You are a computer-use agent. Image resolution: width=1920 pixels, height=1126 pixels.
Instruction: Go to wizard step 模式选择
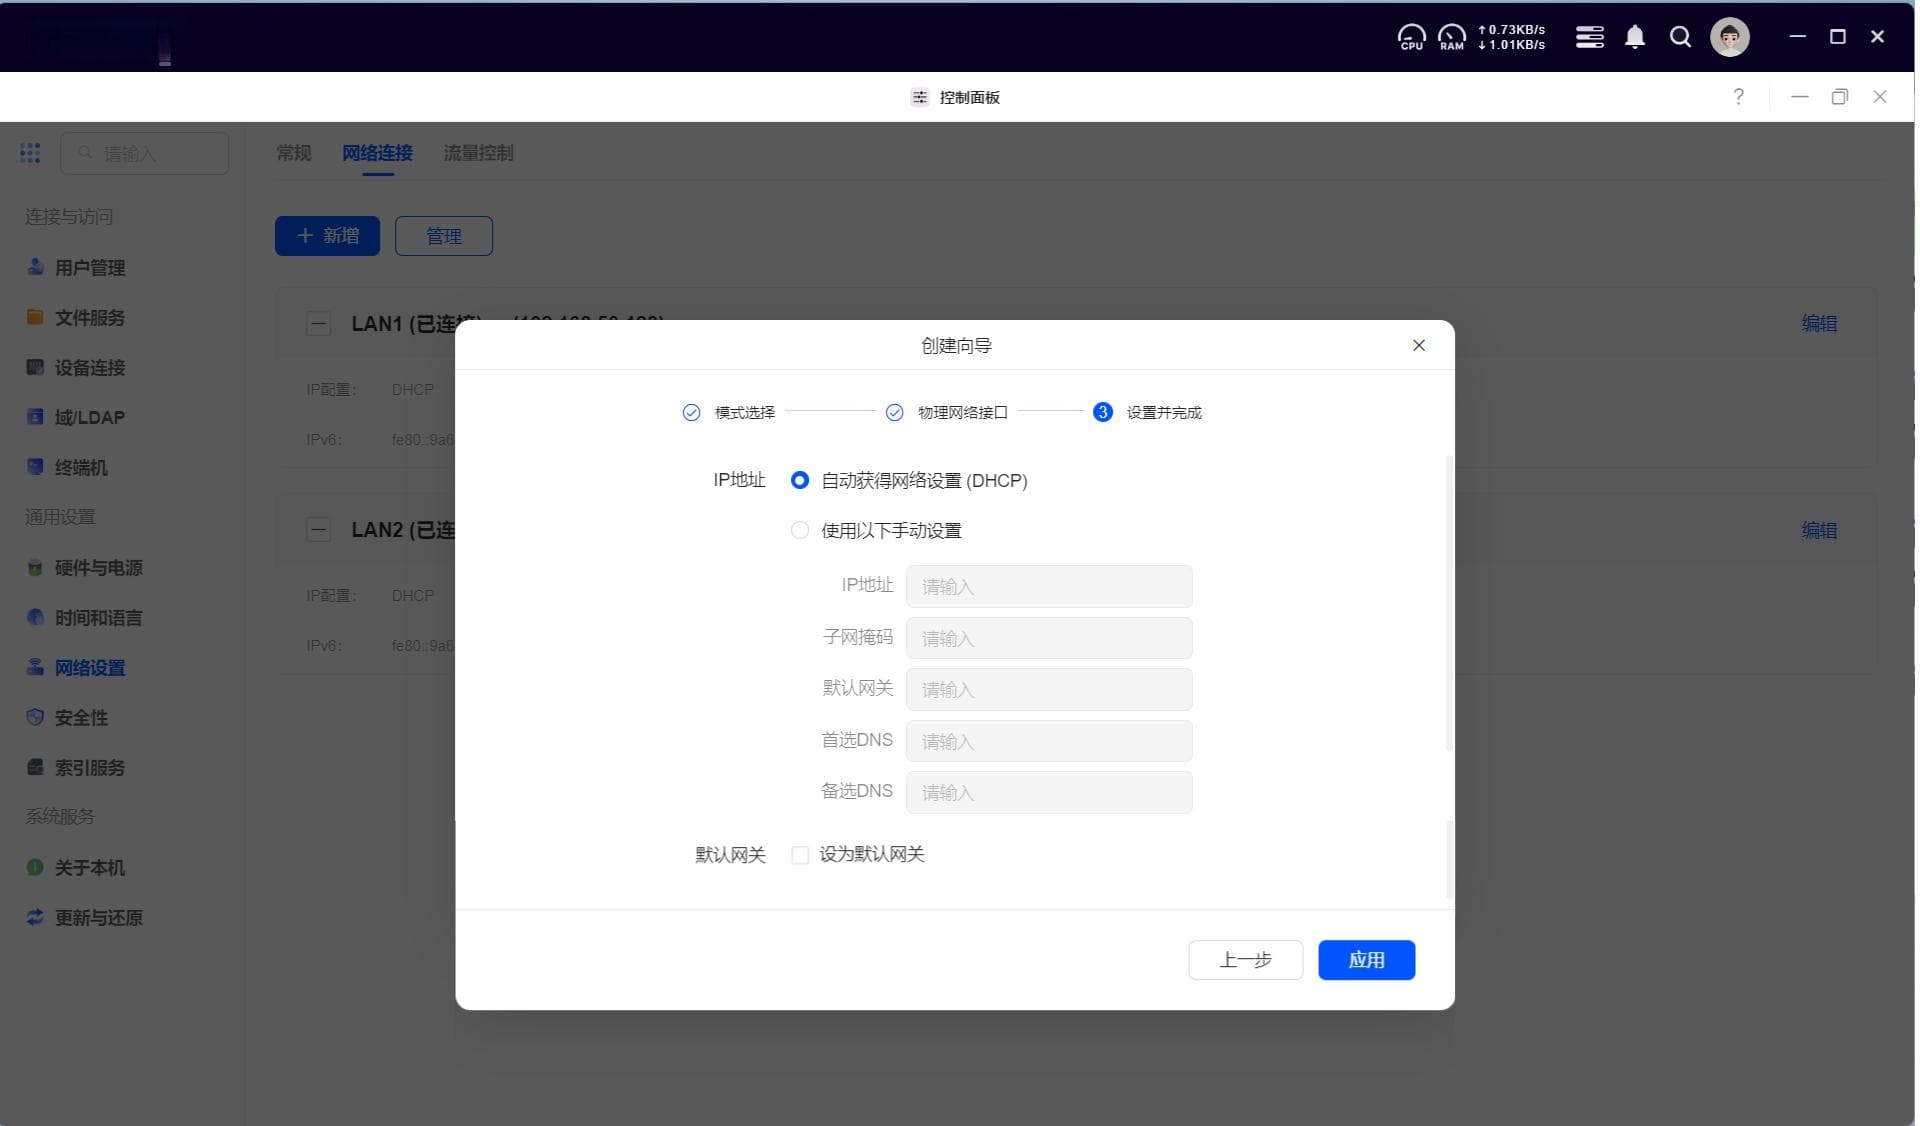tap(729, 412)
